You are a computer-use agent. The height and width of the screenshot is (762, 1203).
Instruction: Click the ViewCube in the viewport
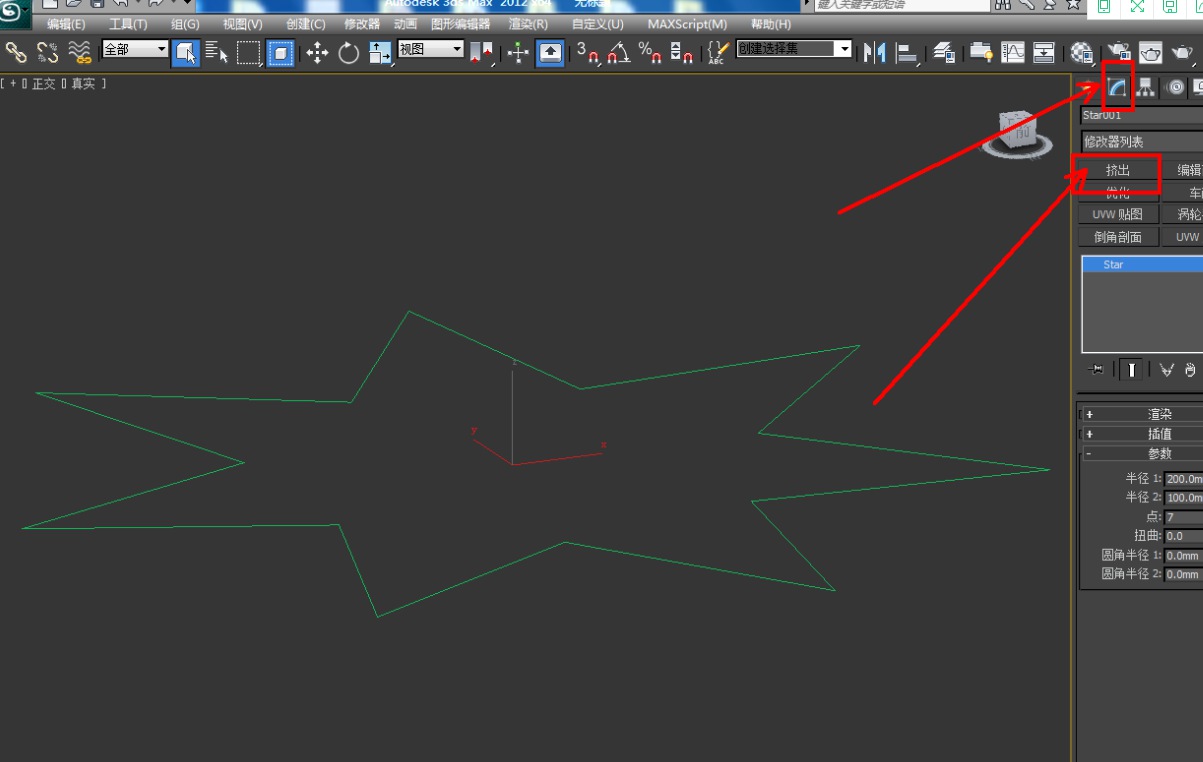[x=1018, y=133]
